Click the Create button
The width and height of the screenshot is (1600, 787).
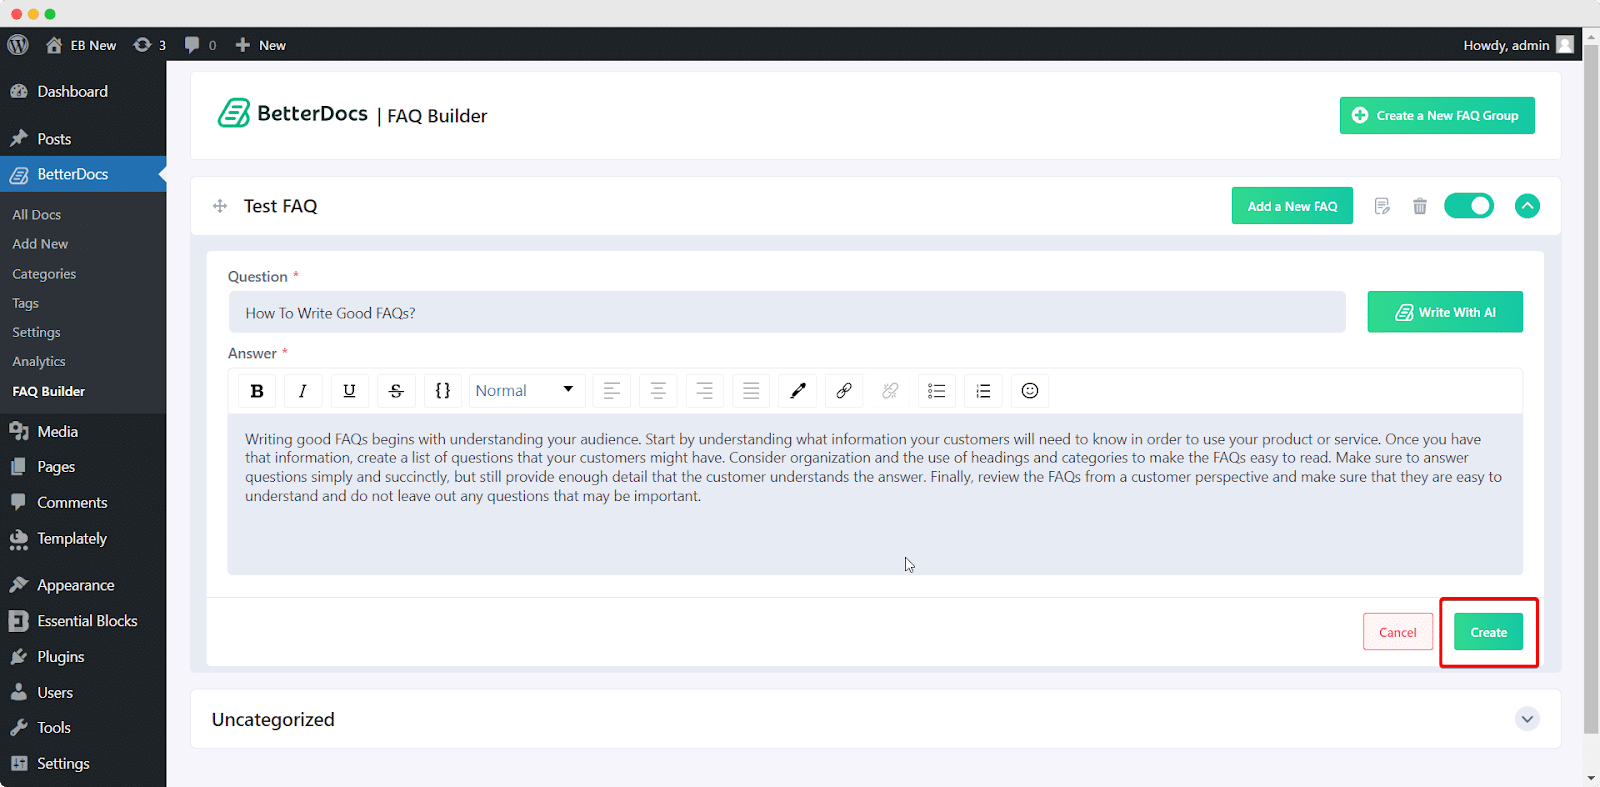click(x=1488, y=632)
